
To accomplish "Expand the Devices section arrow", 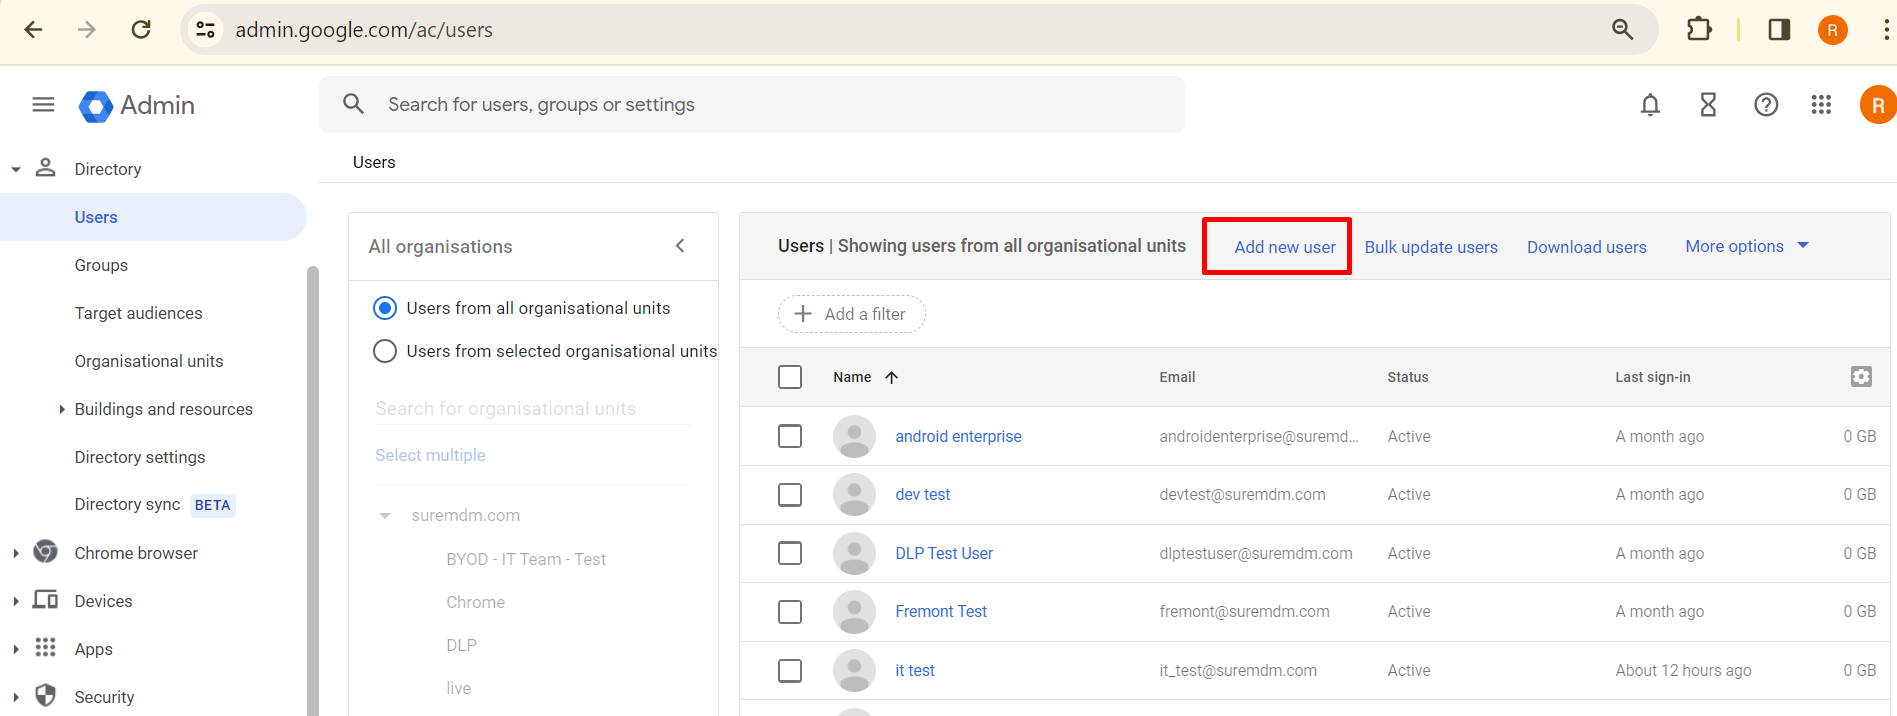I will pyautogui.click(x=16, y=601).
